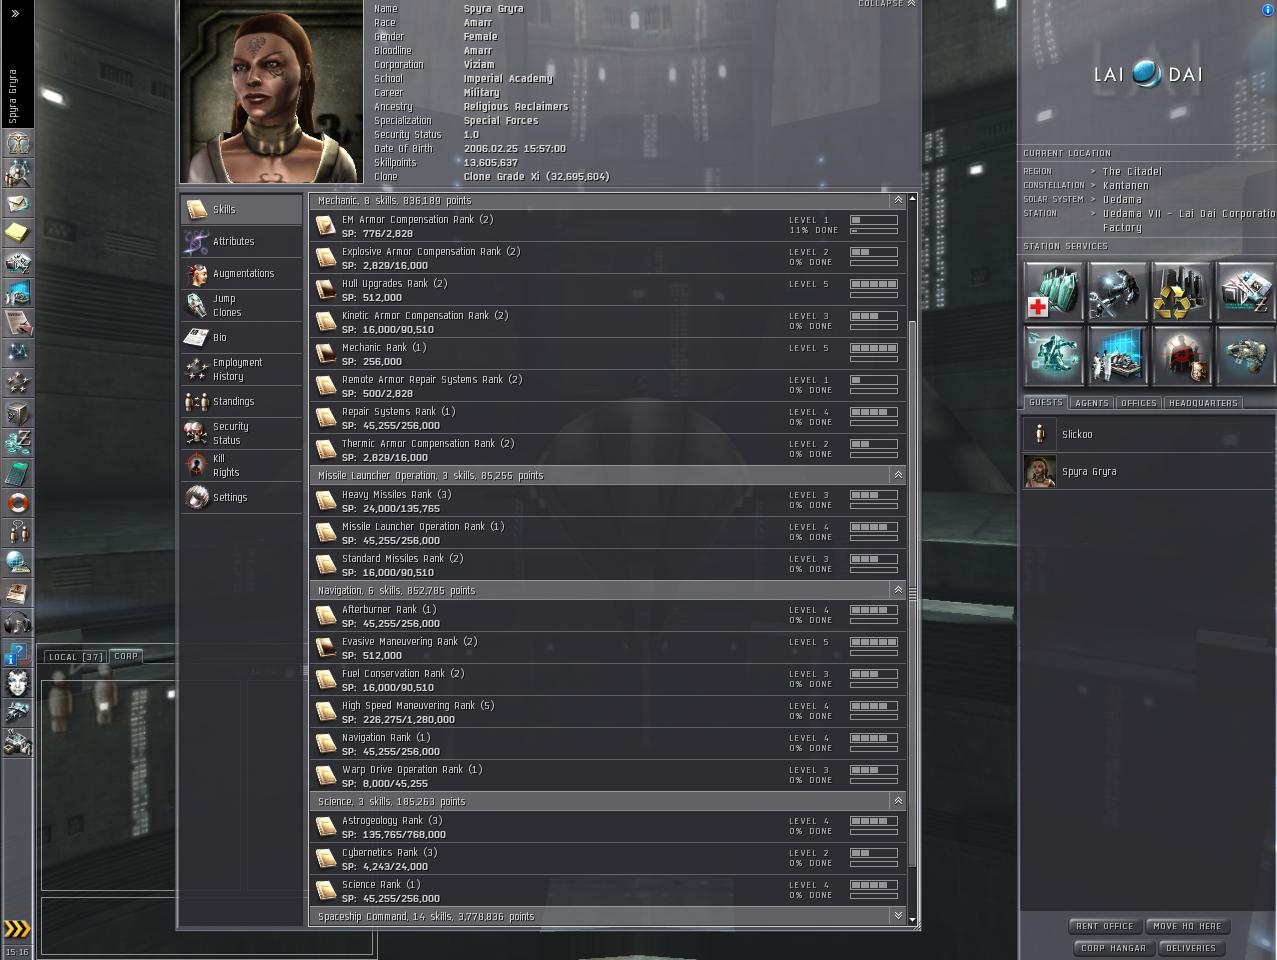Open the Kill Rights section

241,465
